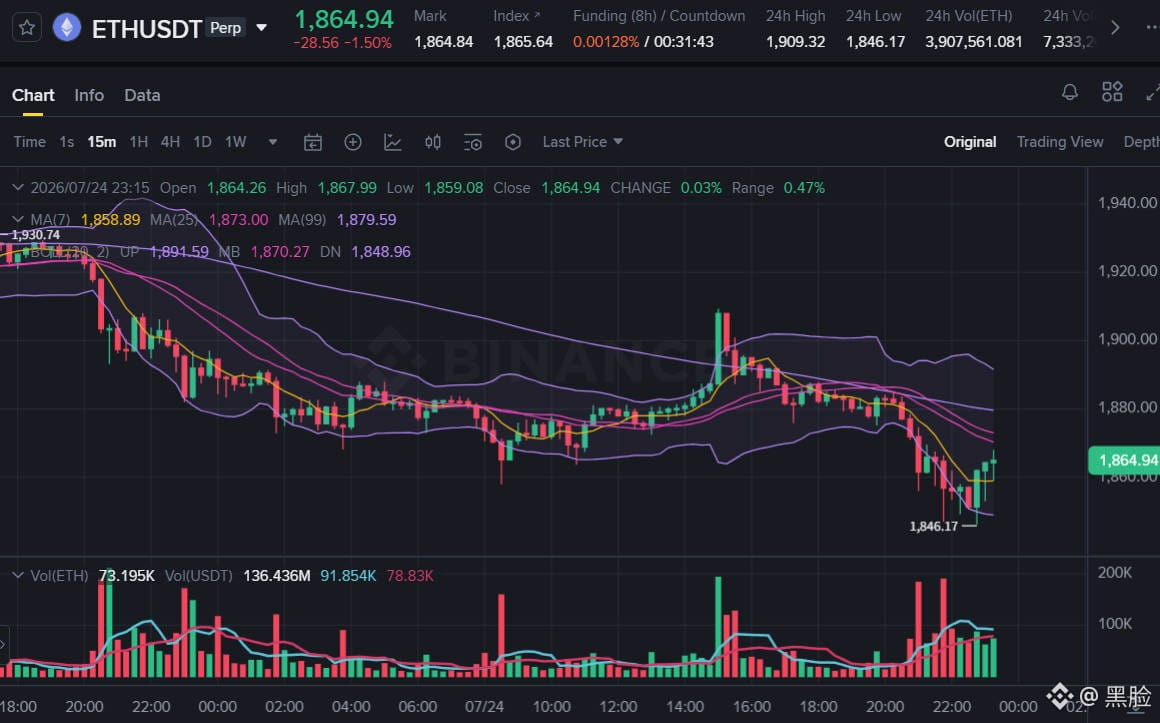
Task: Click the Funding rate 0.00128% value
Action: (x=606, y=42)
